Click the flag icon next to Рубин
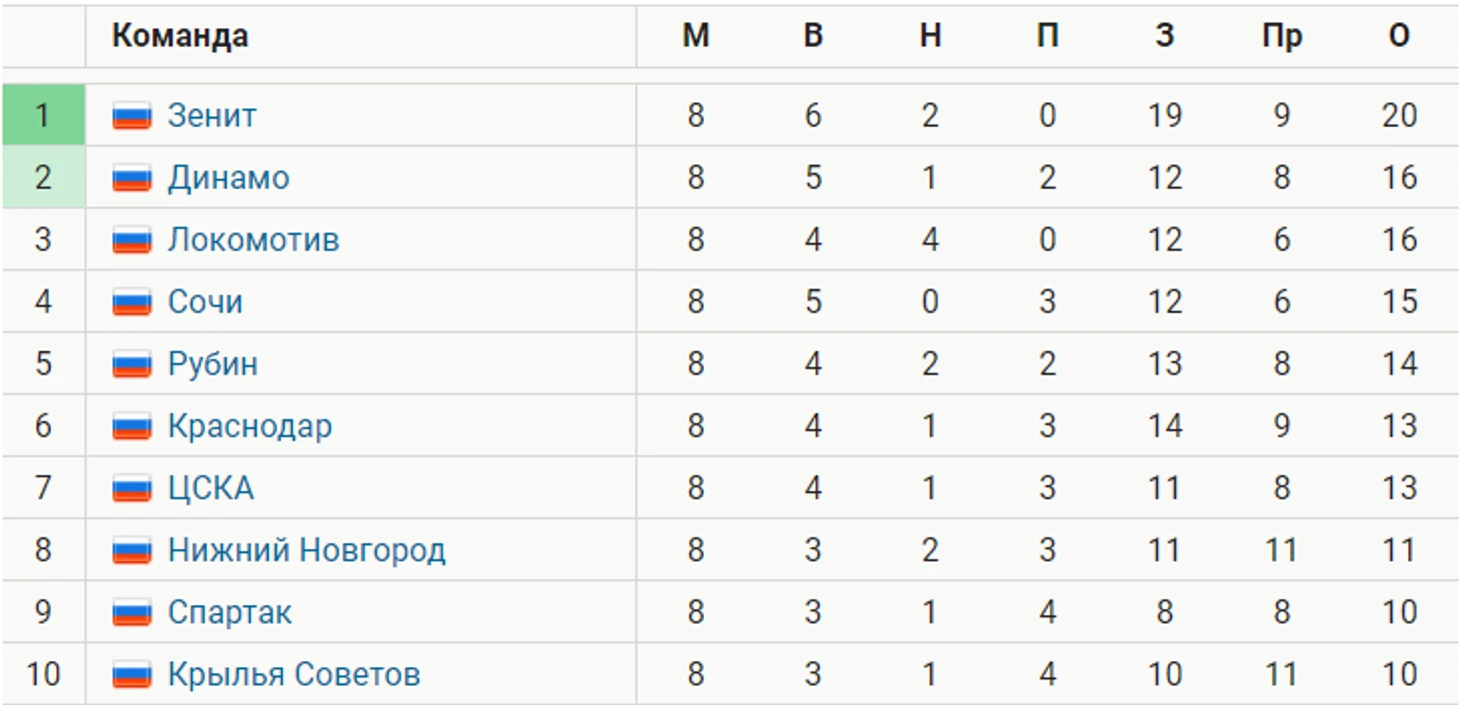The height and width of the screenshot is (705, 1460). (x=131, y=364)
